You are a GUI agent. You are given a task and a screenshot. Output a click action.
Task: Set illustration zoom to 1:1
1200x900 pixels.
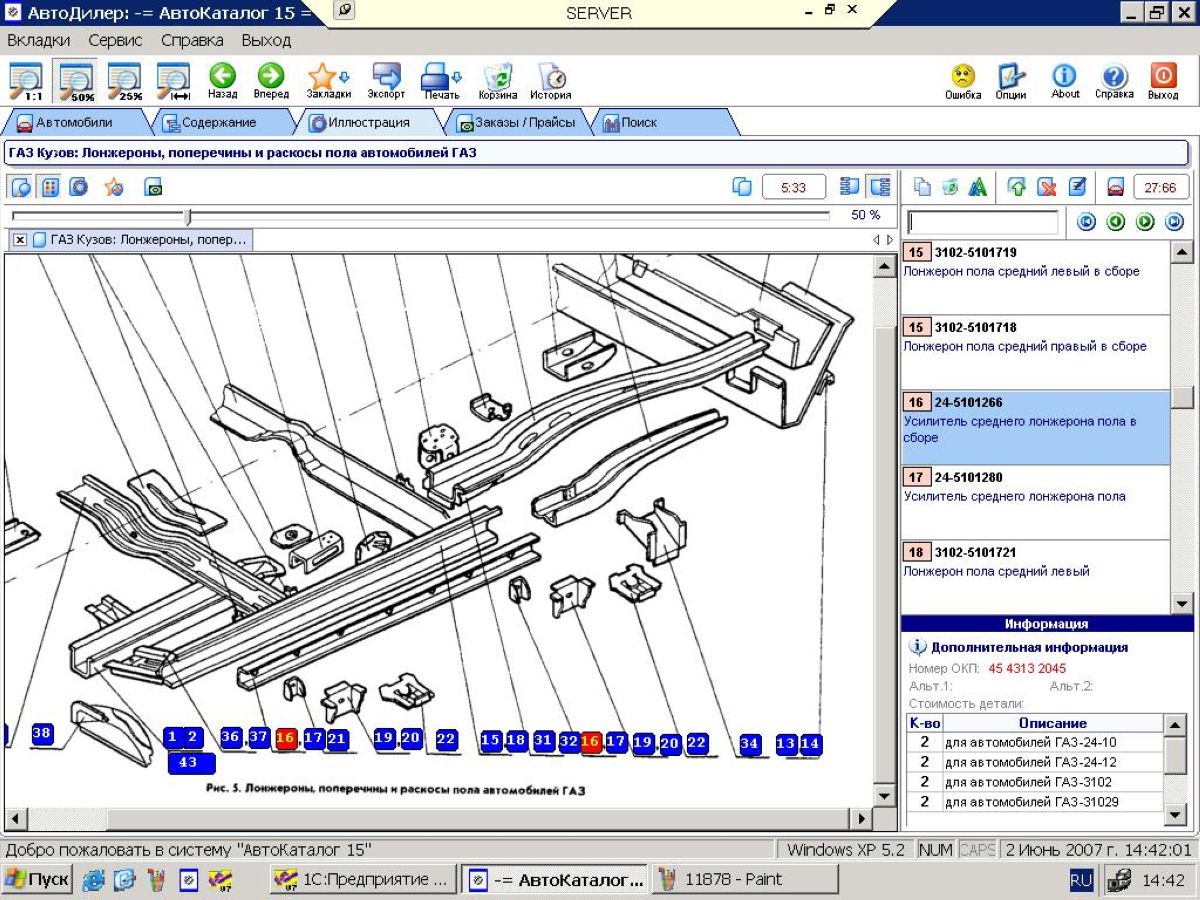click(x=26, y=81)
